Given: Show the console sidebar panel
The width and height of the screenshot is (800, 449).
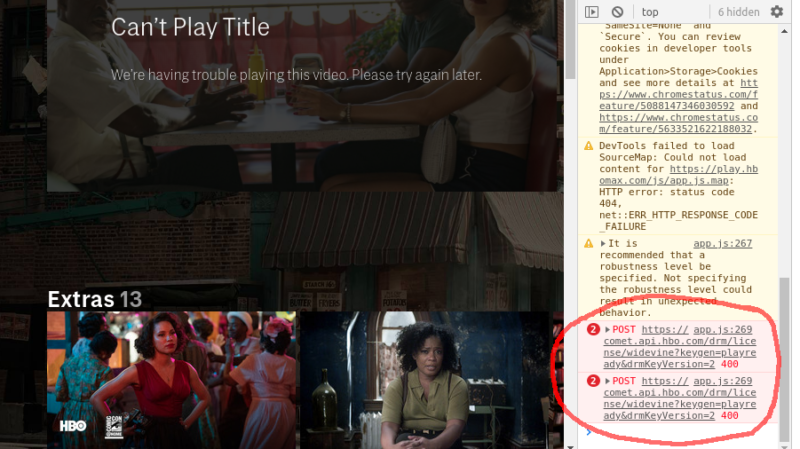Looking at the screenshot, I should (591, 12).
